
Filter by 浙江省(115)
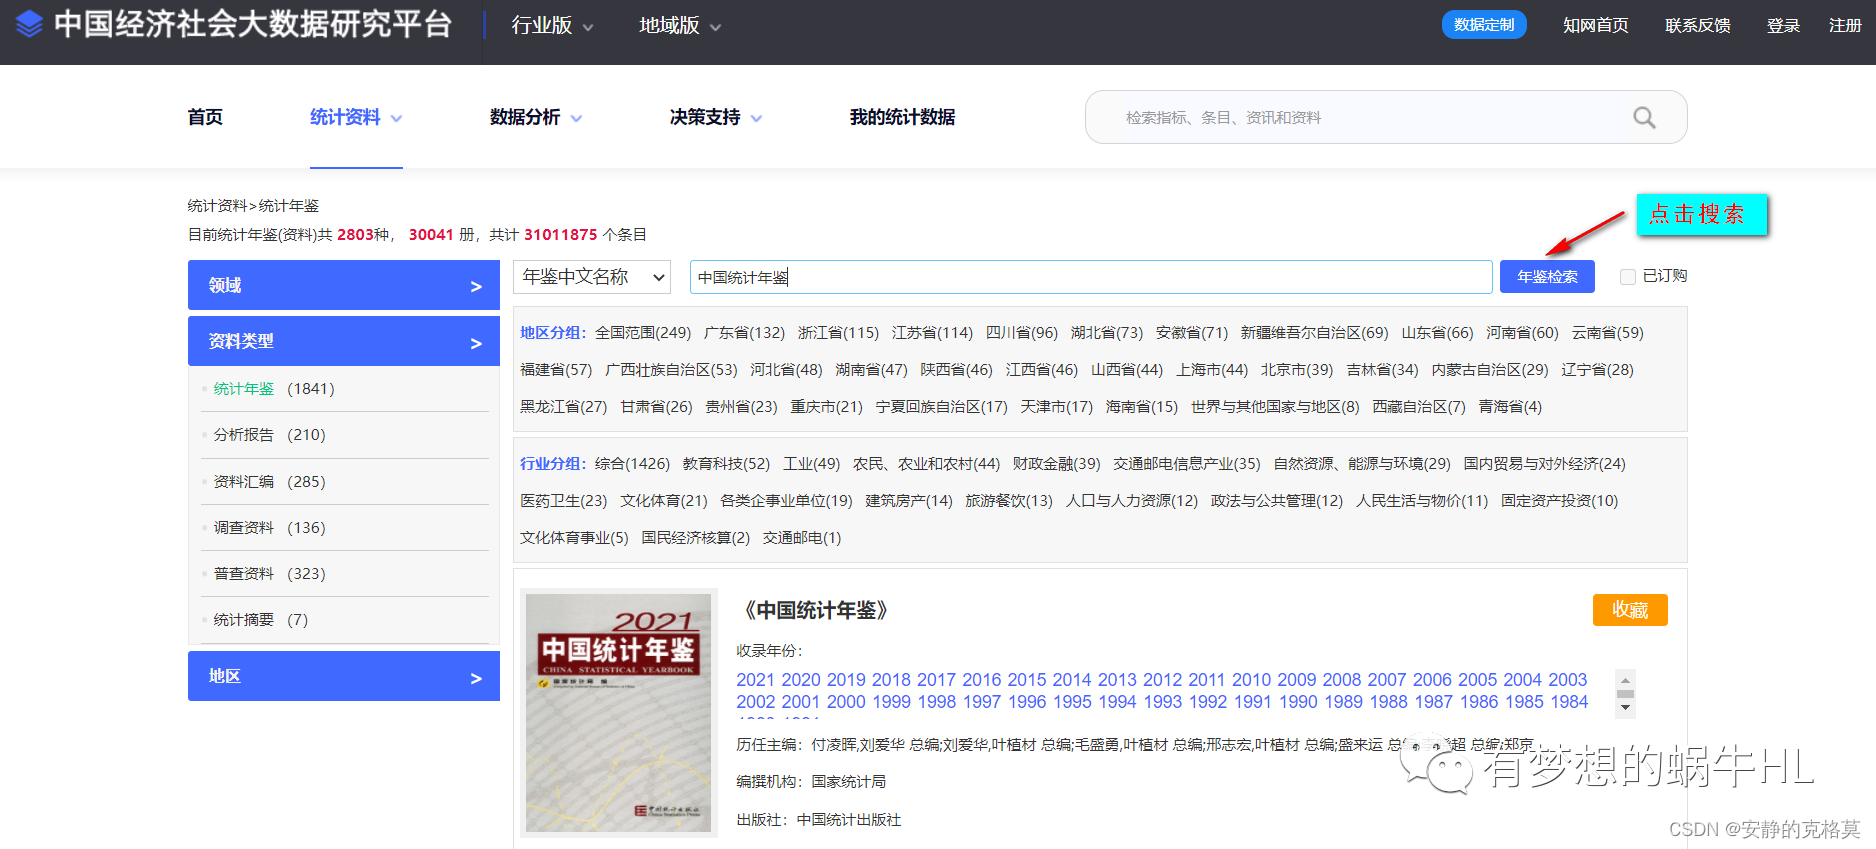click(x=838, y=333)
